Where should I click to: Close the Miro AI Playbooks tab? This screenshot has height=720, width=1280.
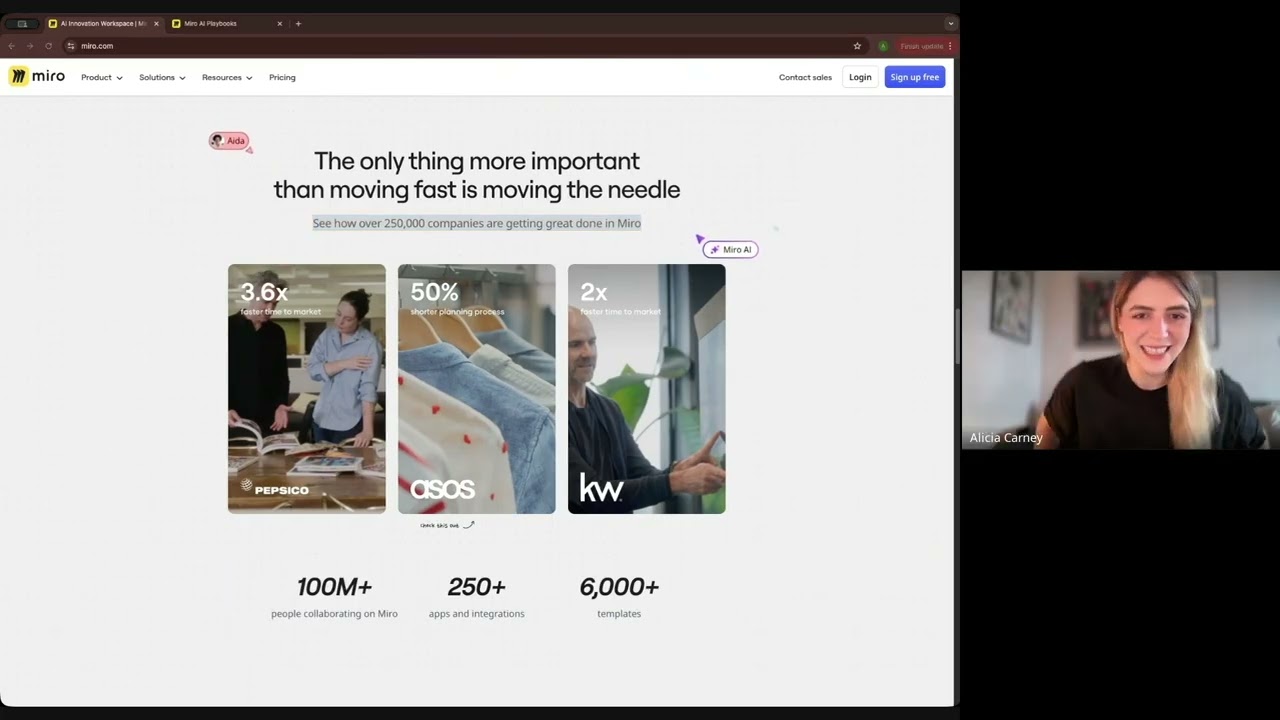click(x=280, y=23)
